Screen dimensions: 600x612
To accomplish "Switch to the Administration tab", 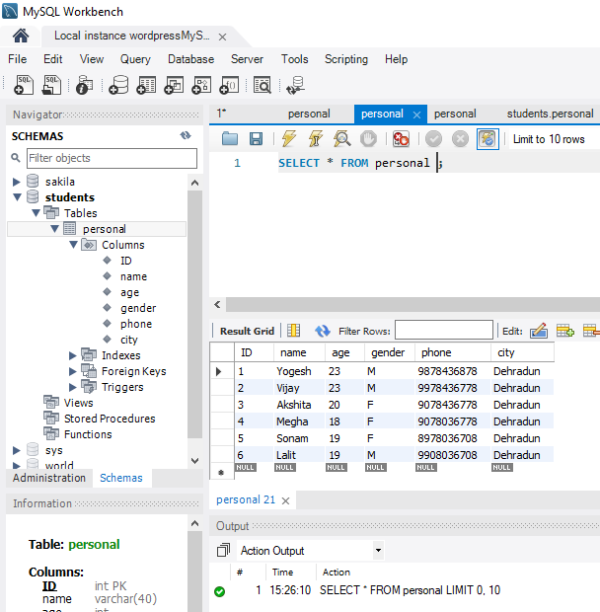I will [49, 478].
